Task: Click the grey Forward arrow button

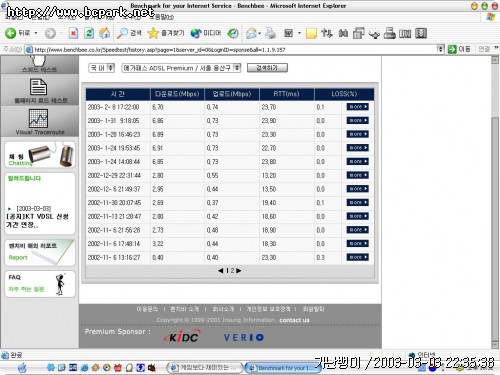Action: coord(50,33)
